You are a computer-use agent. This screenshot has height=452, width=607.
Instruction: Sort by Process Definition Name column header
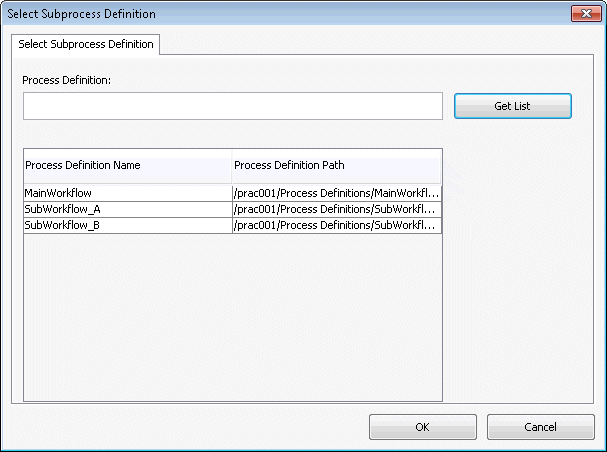pyautogui.click(x=128, y=166)
